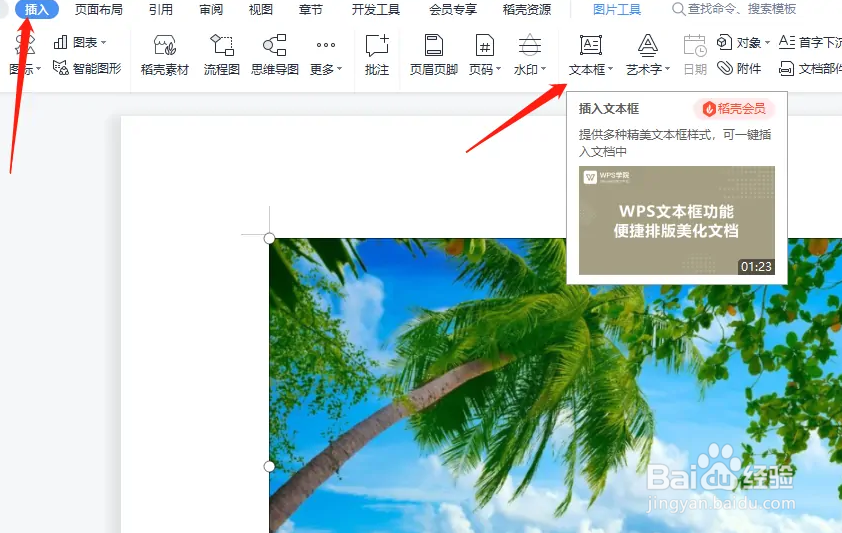Insert a 日期 date

click(695, 55)
